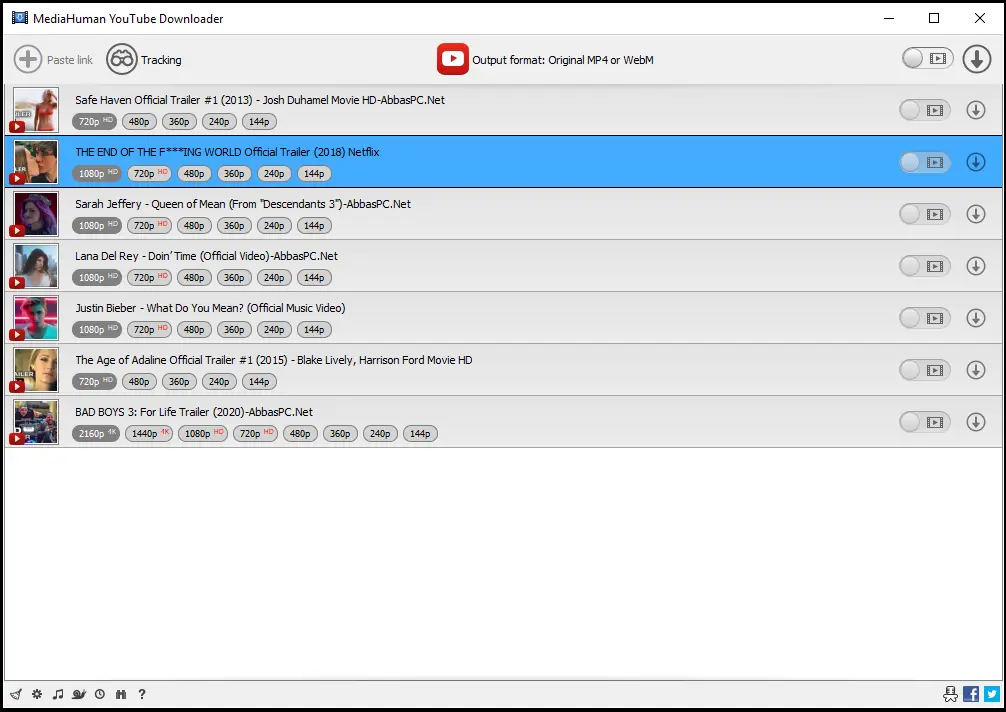Click the binoculars search icon in bottom bar

coord(121,694)
